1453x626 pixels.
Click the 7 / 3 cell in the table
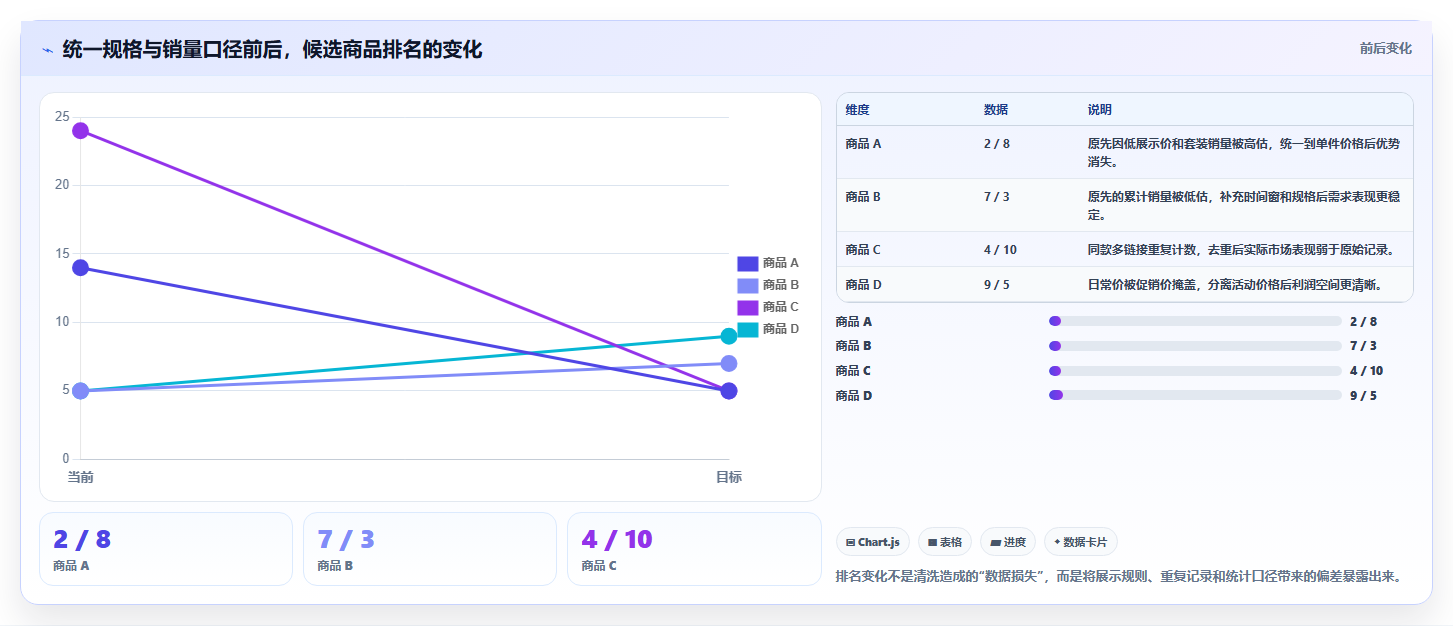click(997, 197)
